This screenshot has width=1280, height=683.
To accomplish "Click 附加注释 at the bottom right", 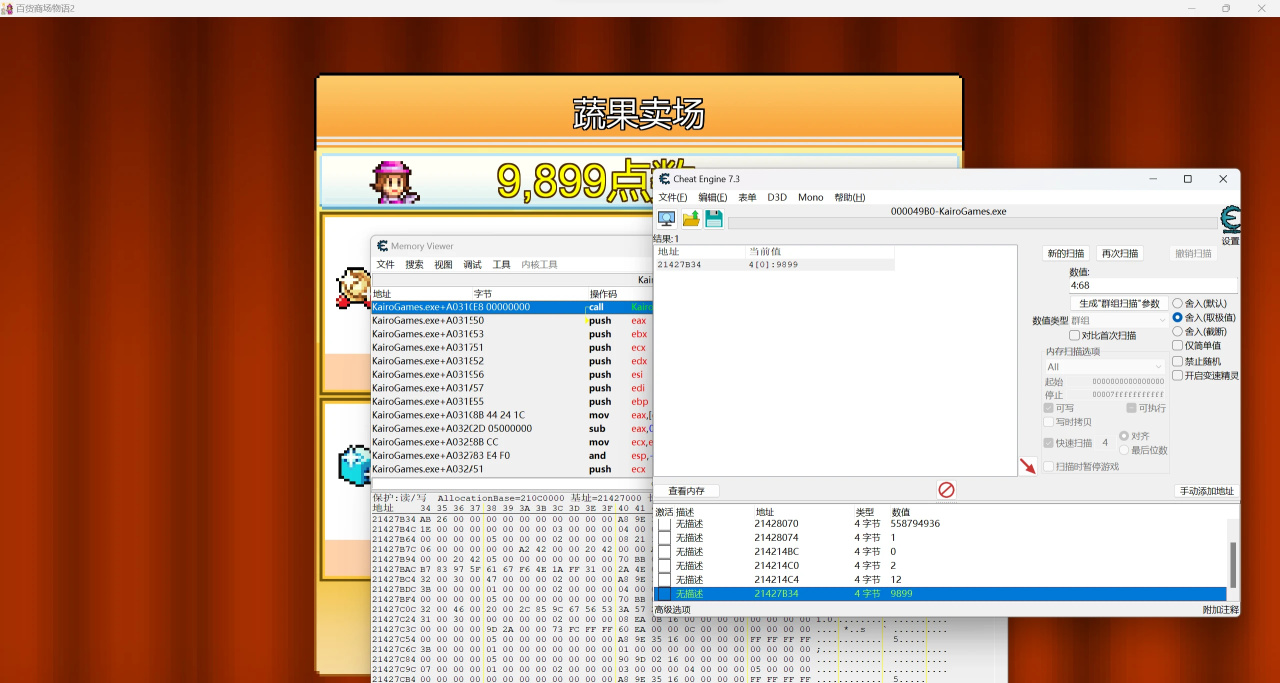I will (x=1220, y=609).
